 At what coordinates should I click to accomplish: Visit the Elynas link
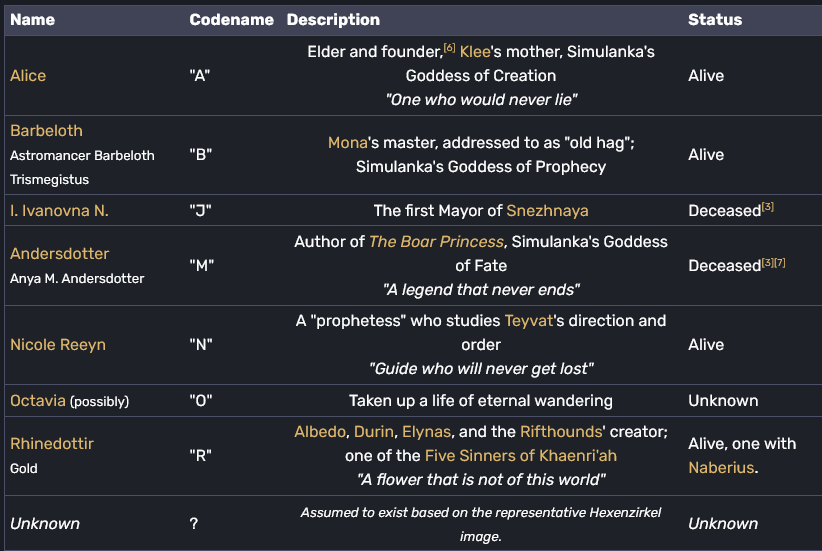426,432
